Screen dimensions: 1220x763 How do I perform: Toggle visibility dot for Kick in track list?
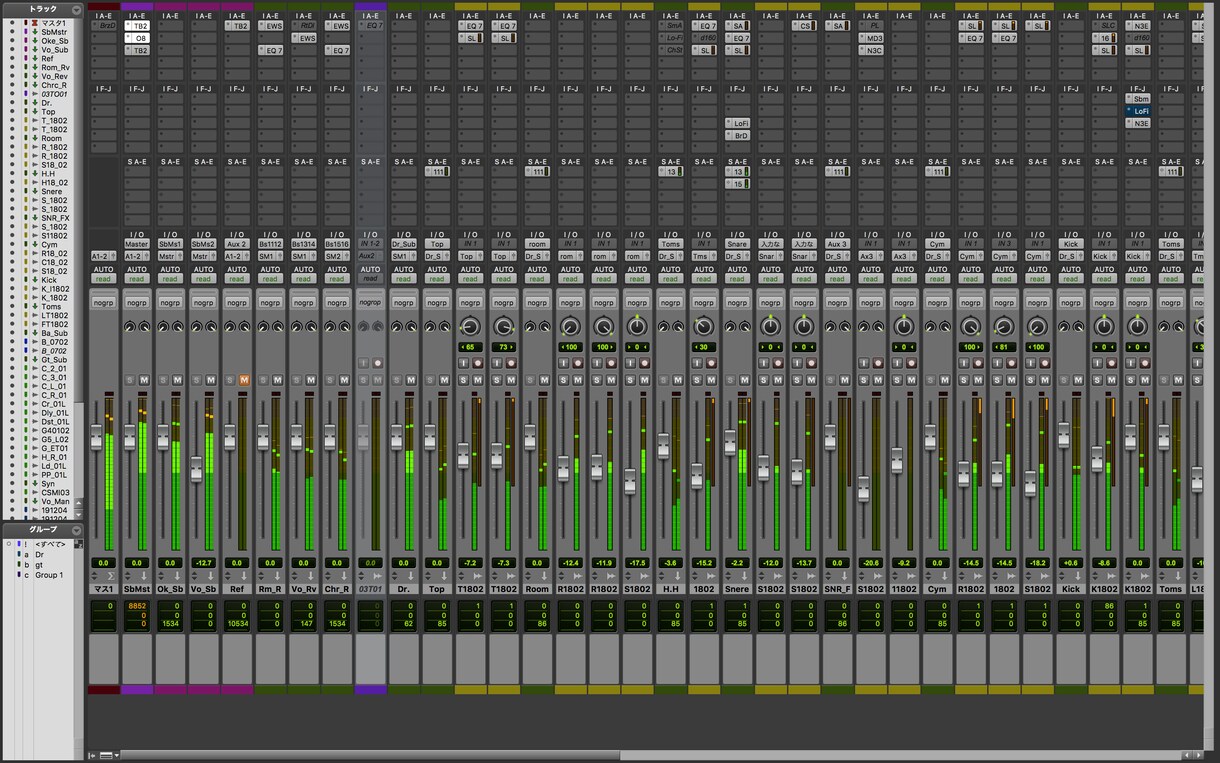pos(12,280)
